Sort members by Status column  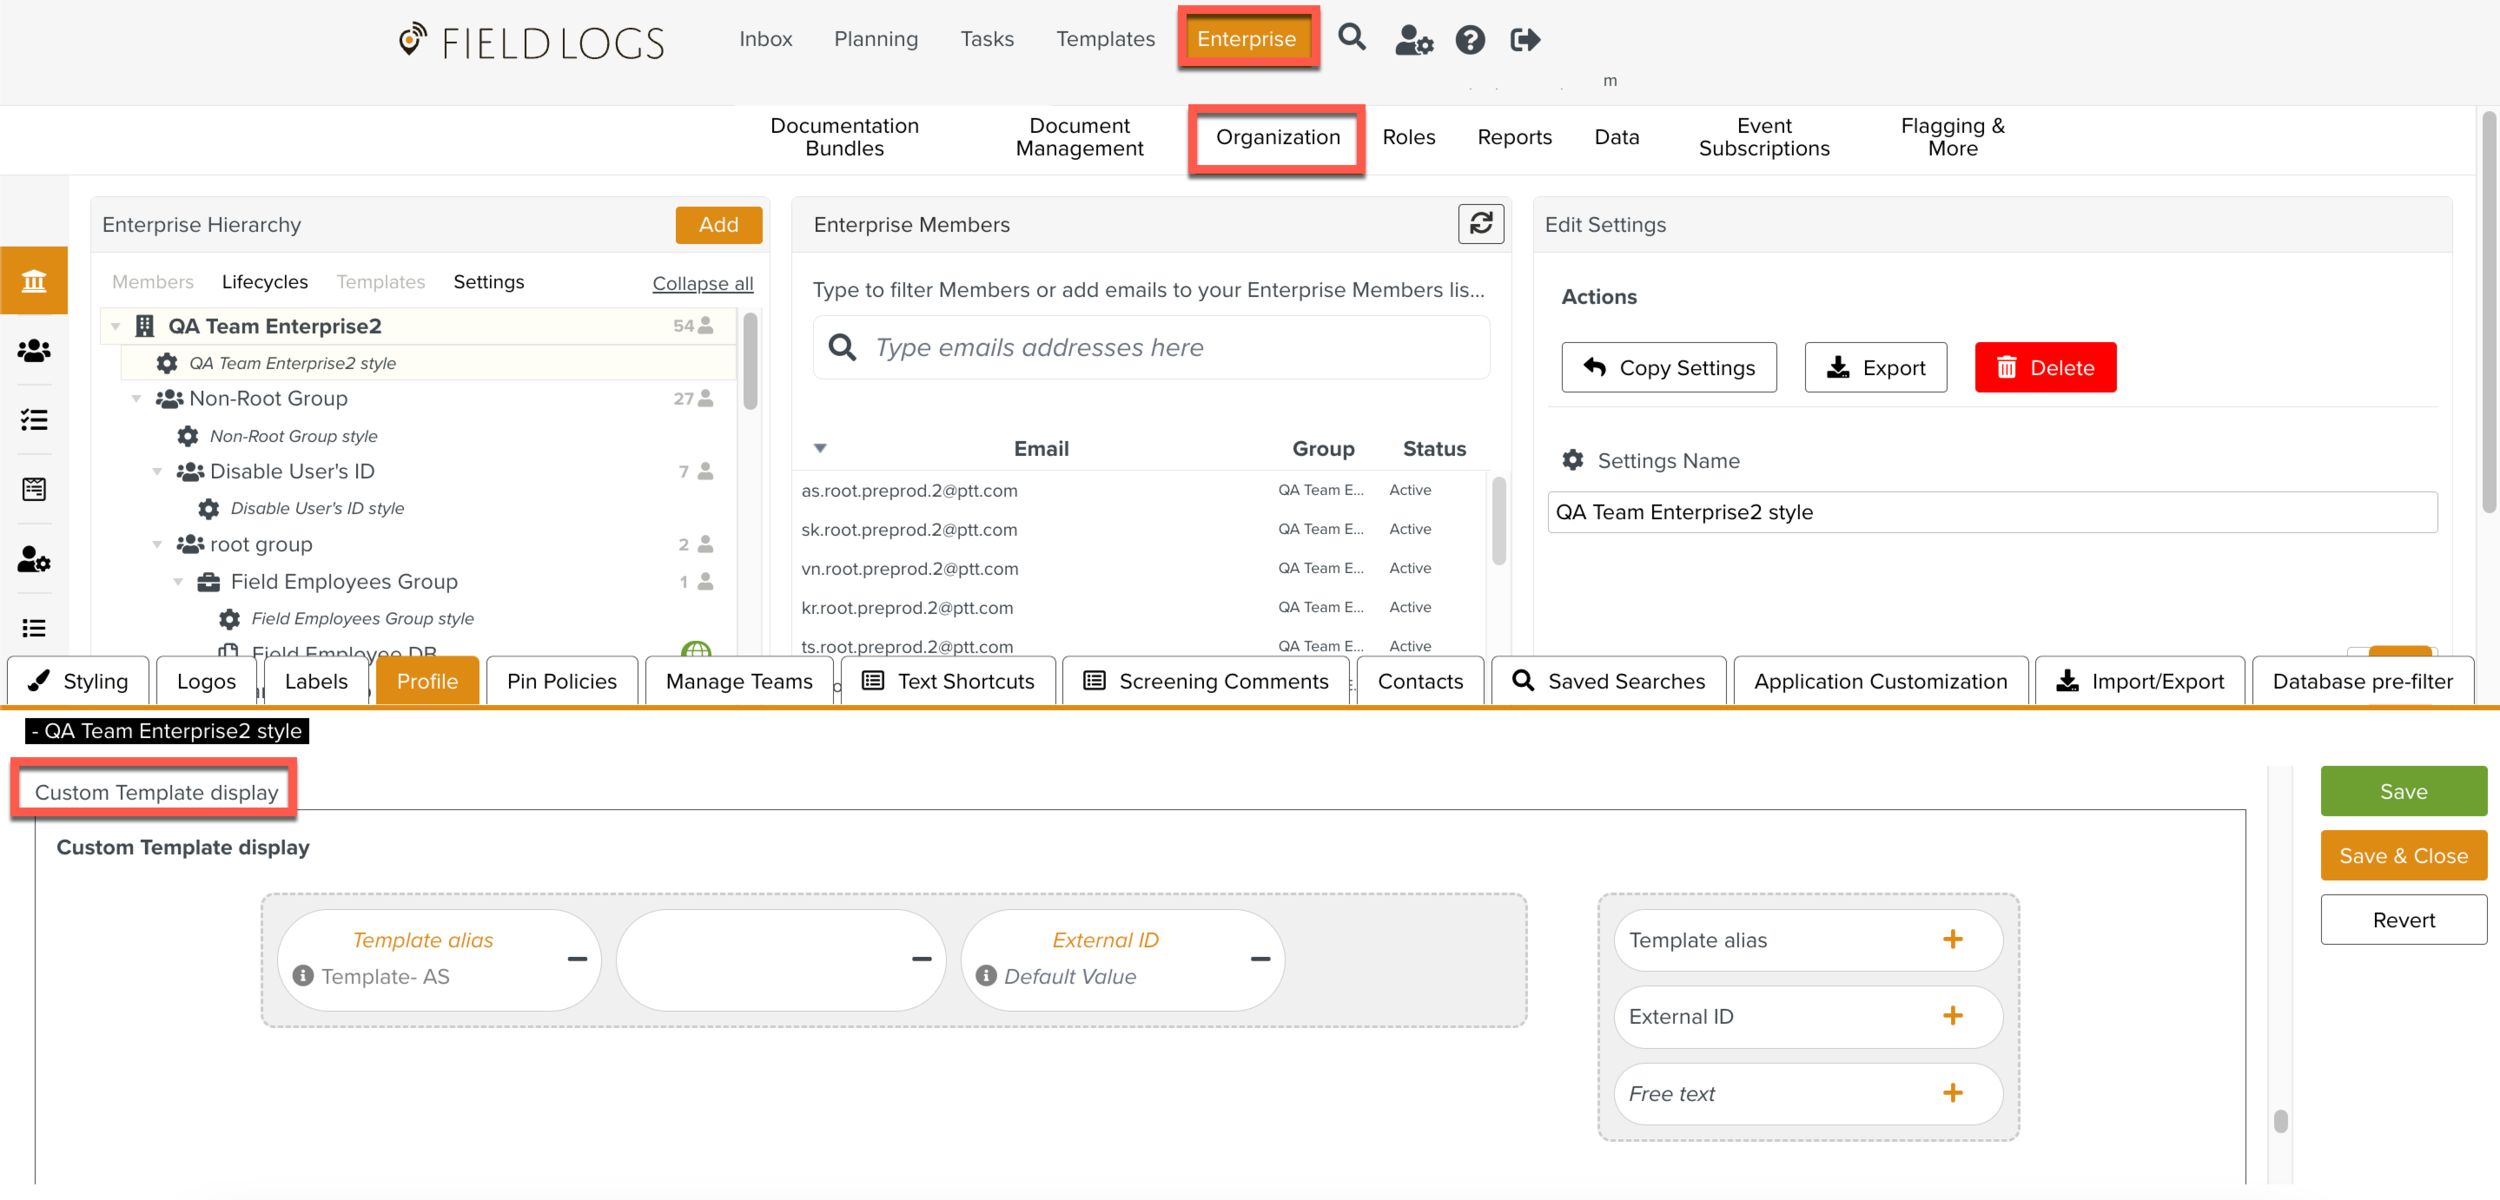pyautogui.click(x=1434, y=449)
